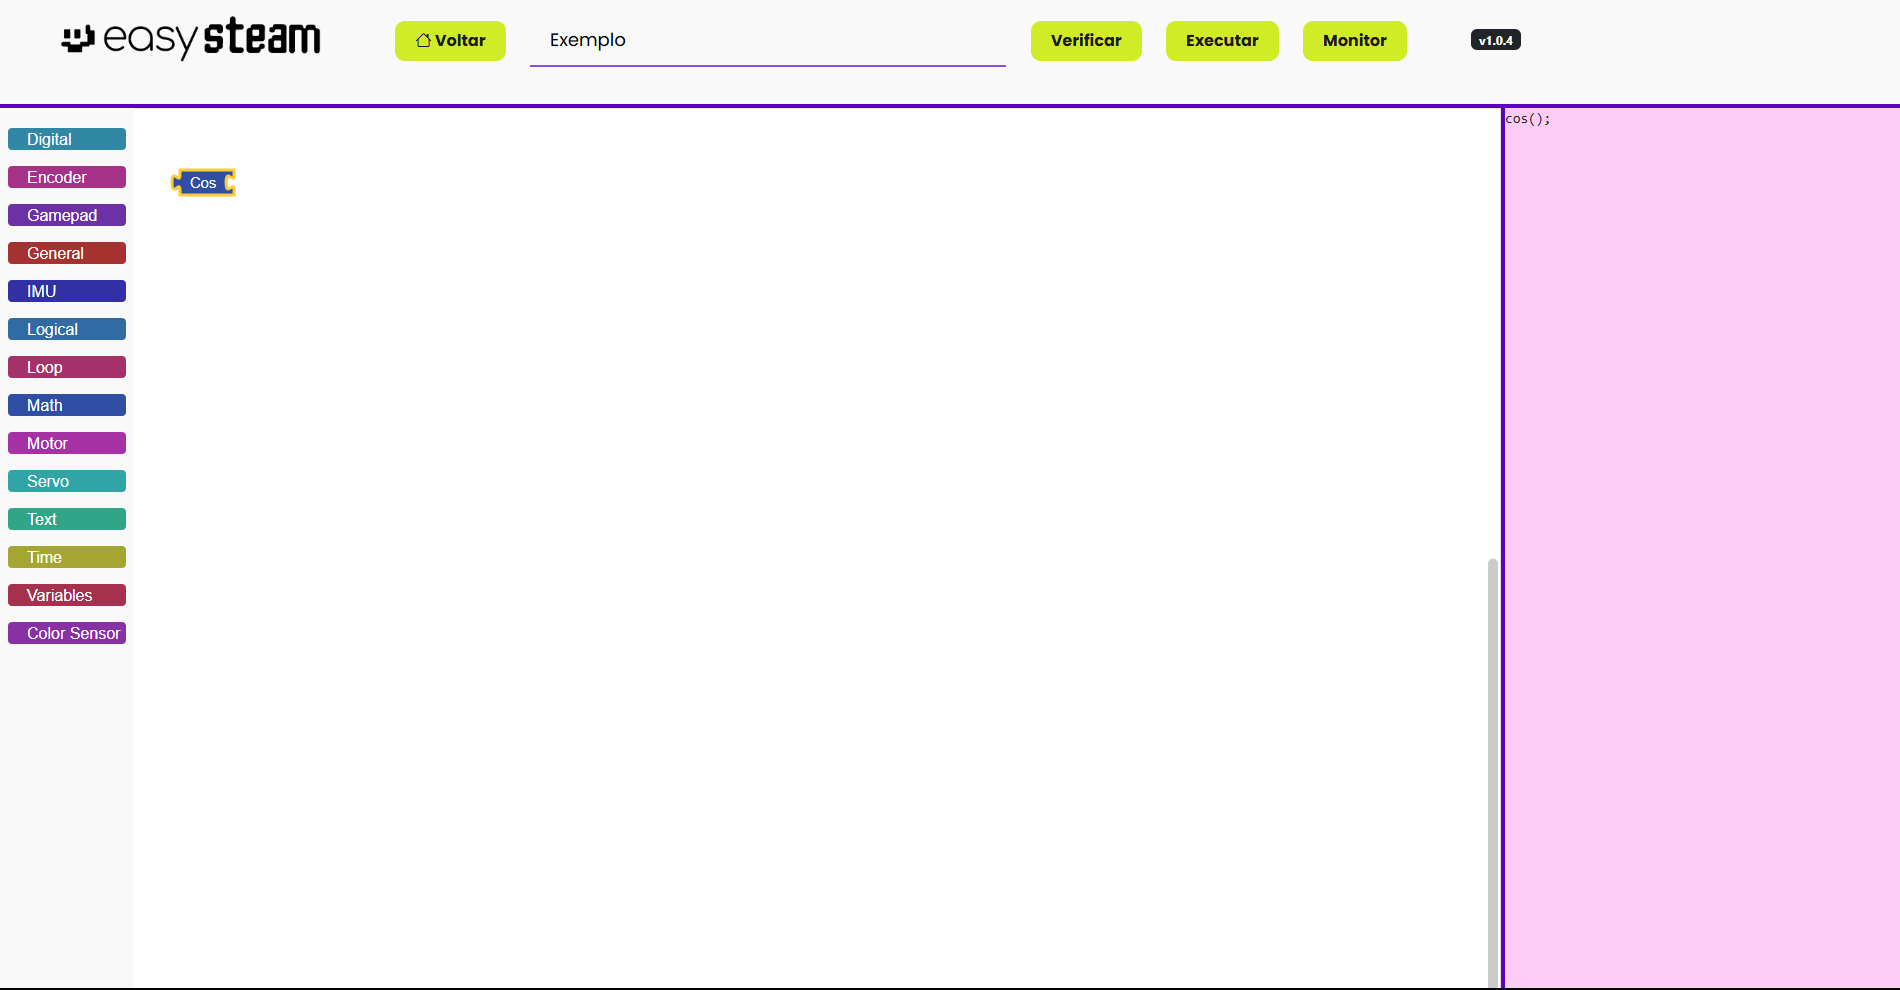Open the Time block category

(x=67, y=557)
